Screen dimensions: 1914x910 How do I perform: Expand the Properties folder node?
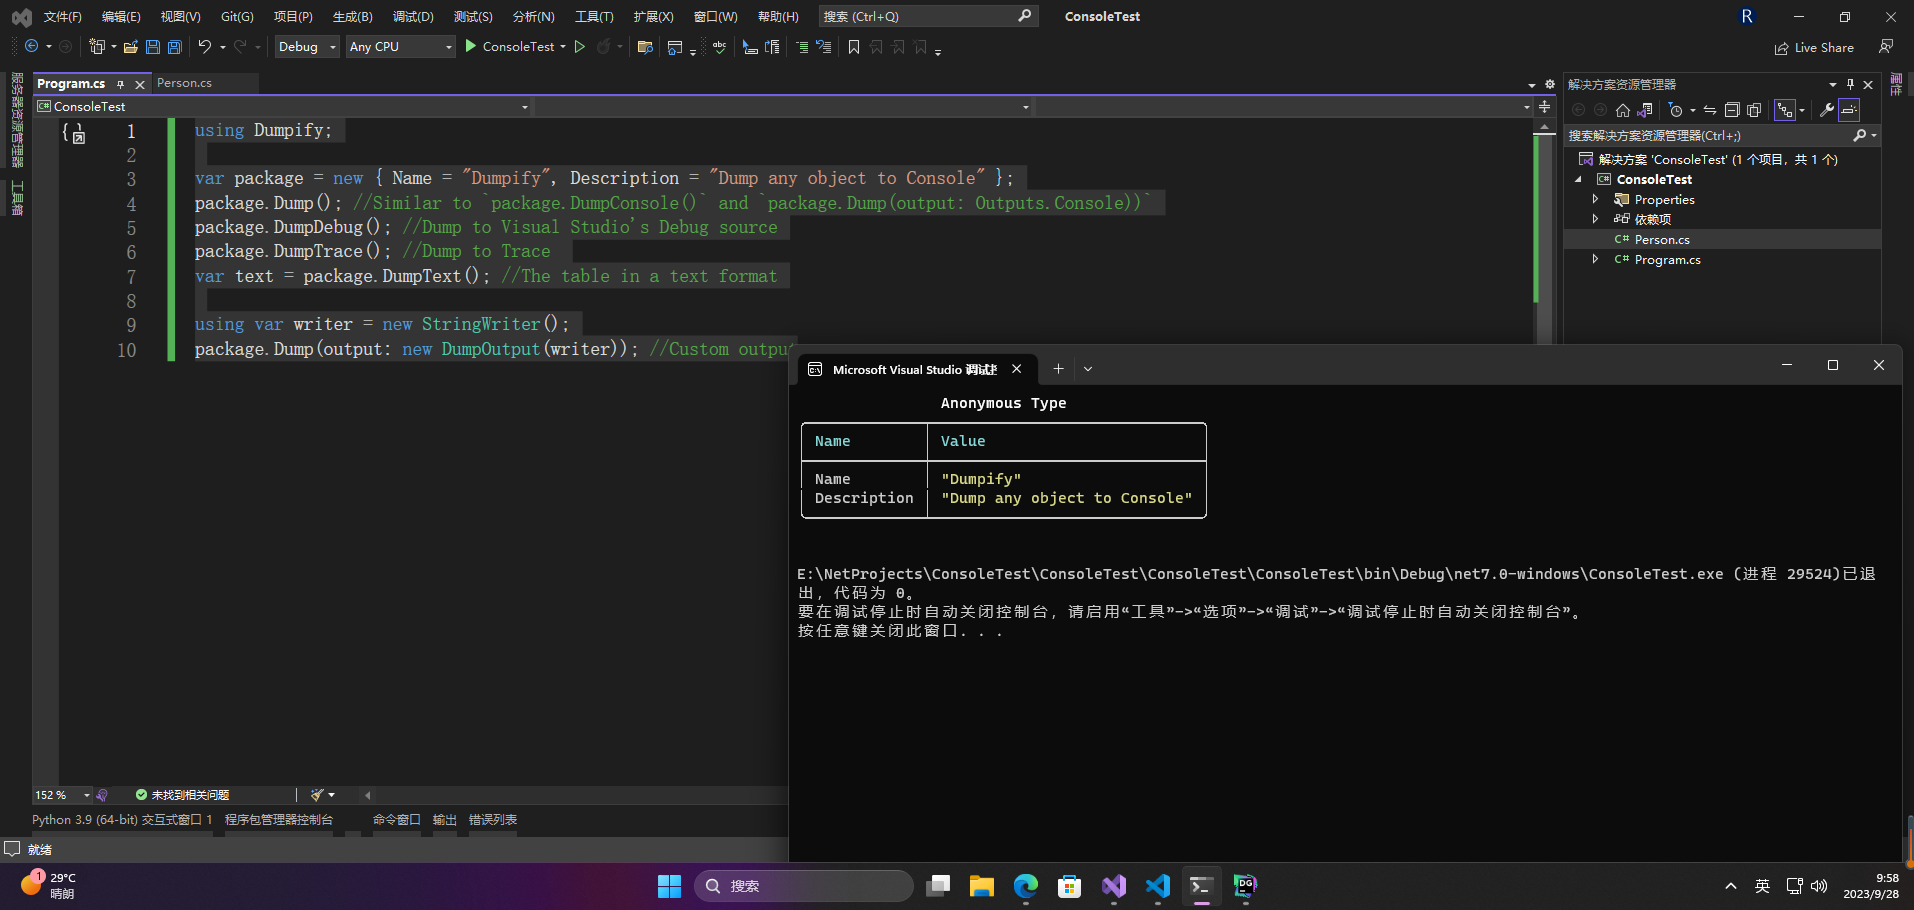pyautogui.click(x=1595, y=200)
